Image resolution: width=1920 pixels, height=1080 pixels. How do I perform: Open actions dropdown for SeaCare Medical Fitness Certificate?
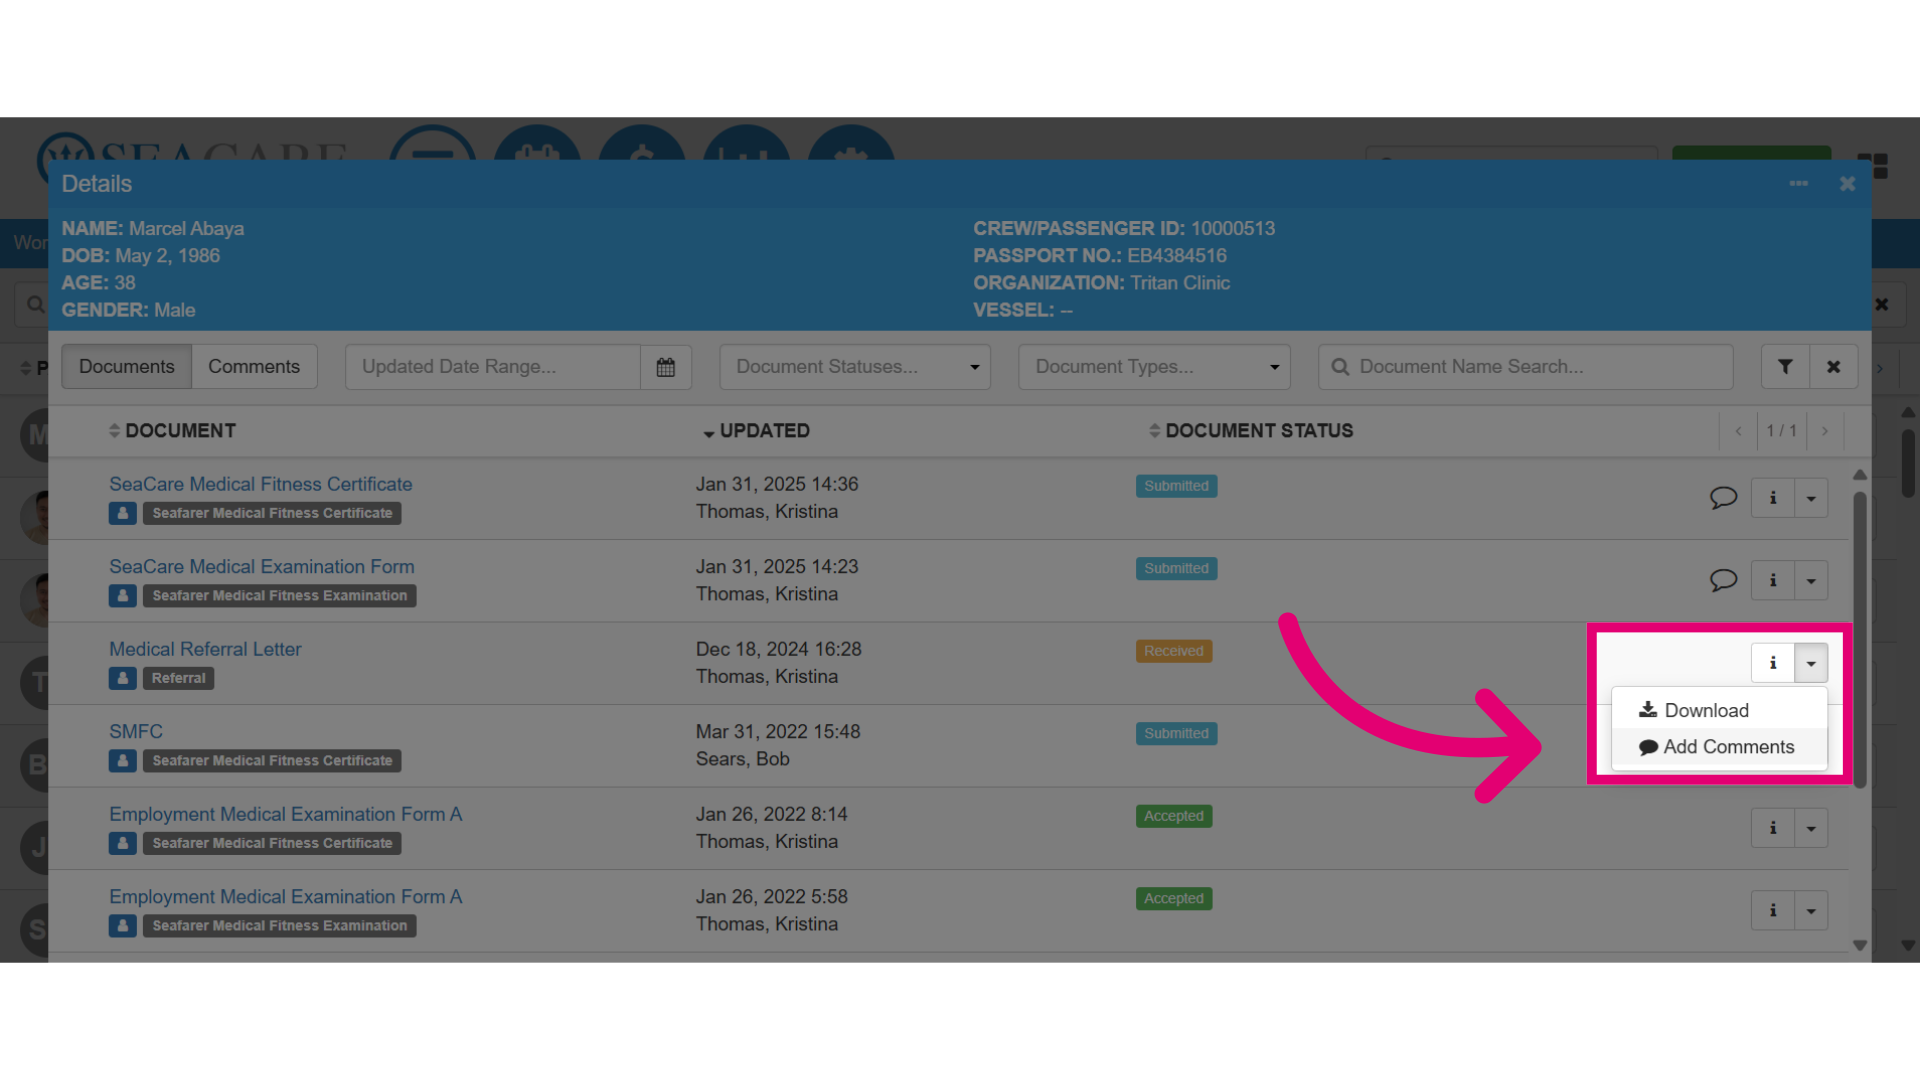[x=1811, y=498]
